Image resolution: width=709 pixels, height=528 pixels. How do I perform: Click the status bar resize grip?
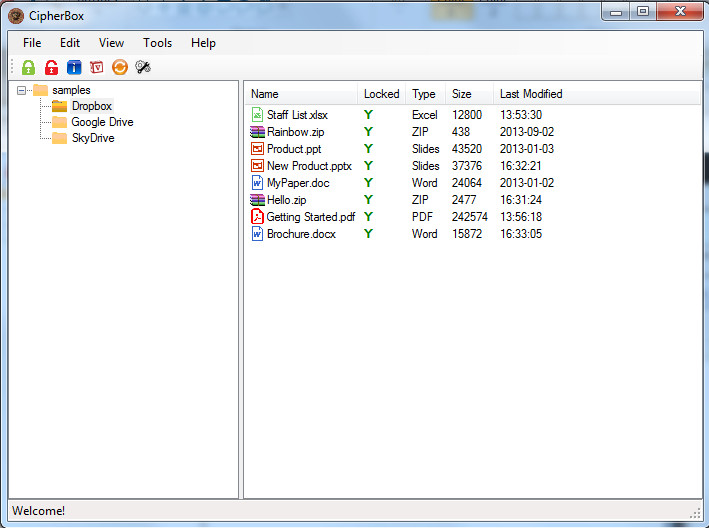click(695, 513)
